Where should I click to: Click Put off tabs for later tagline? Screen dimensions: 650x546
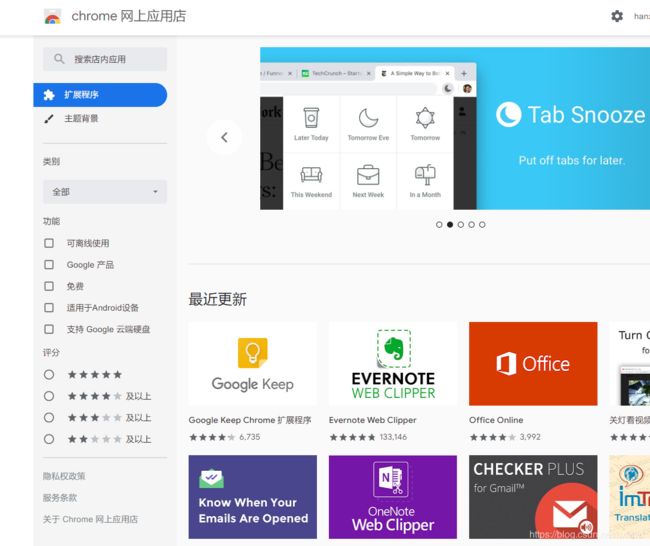[x=572, y=160]
